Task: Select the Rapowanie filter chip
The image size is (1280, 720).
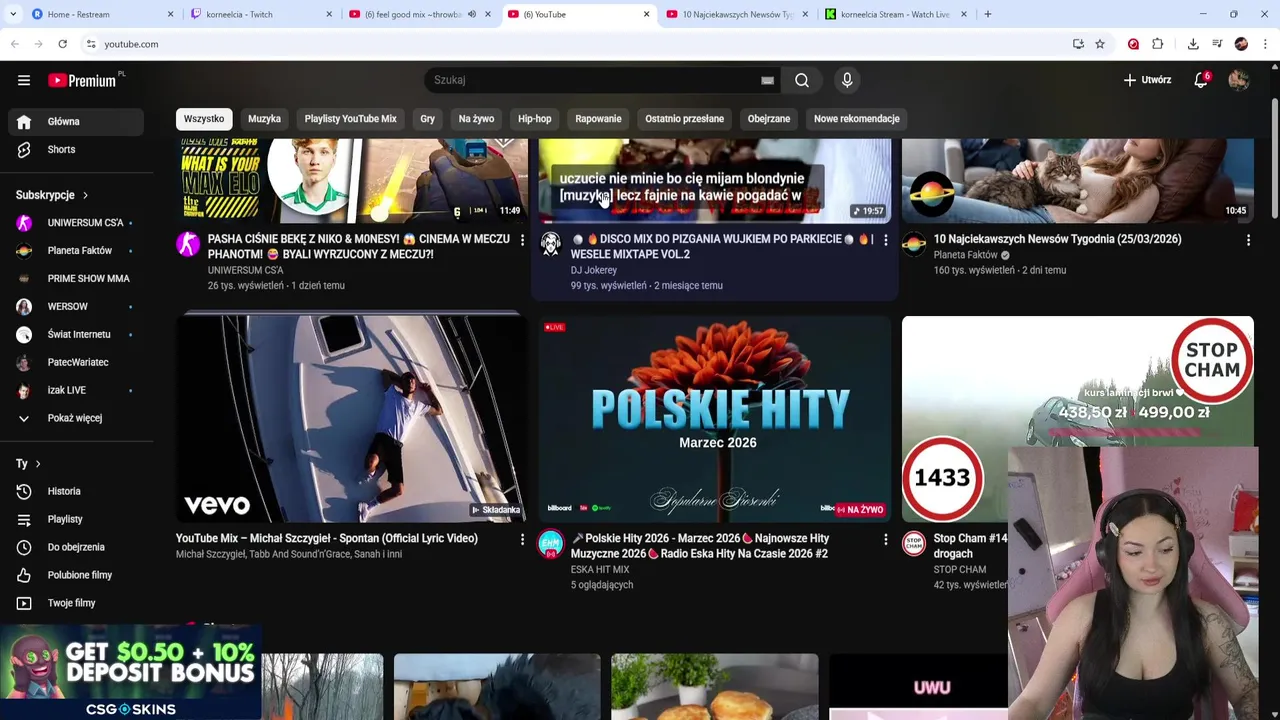Action: click(598, 118)
